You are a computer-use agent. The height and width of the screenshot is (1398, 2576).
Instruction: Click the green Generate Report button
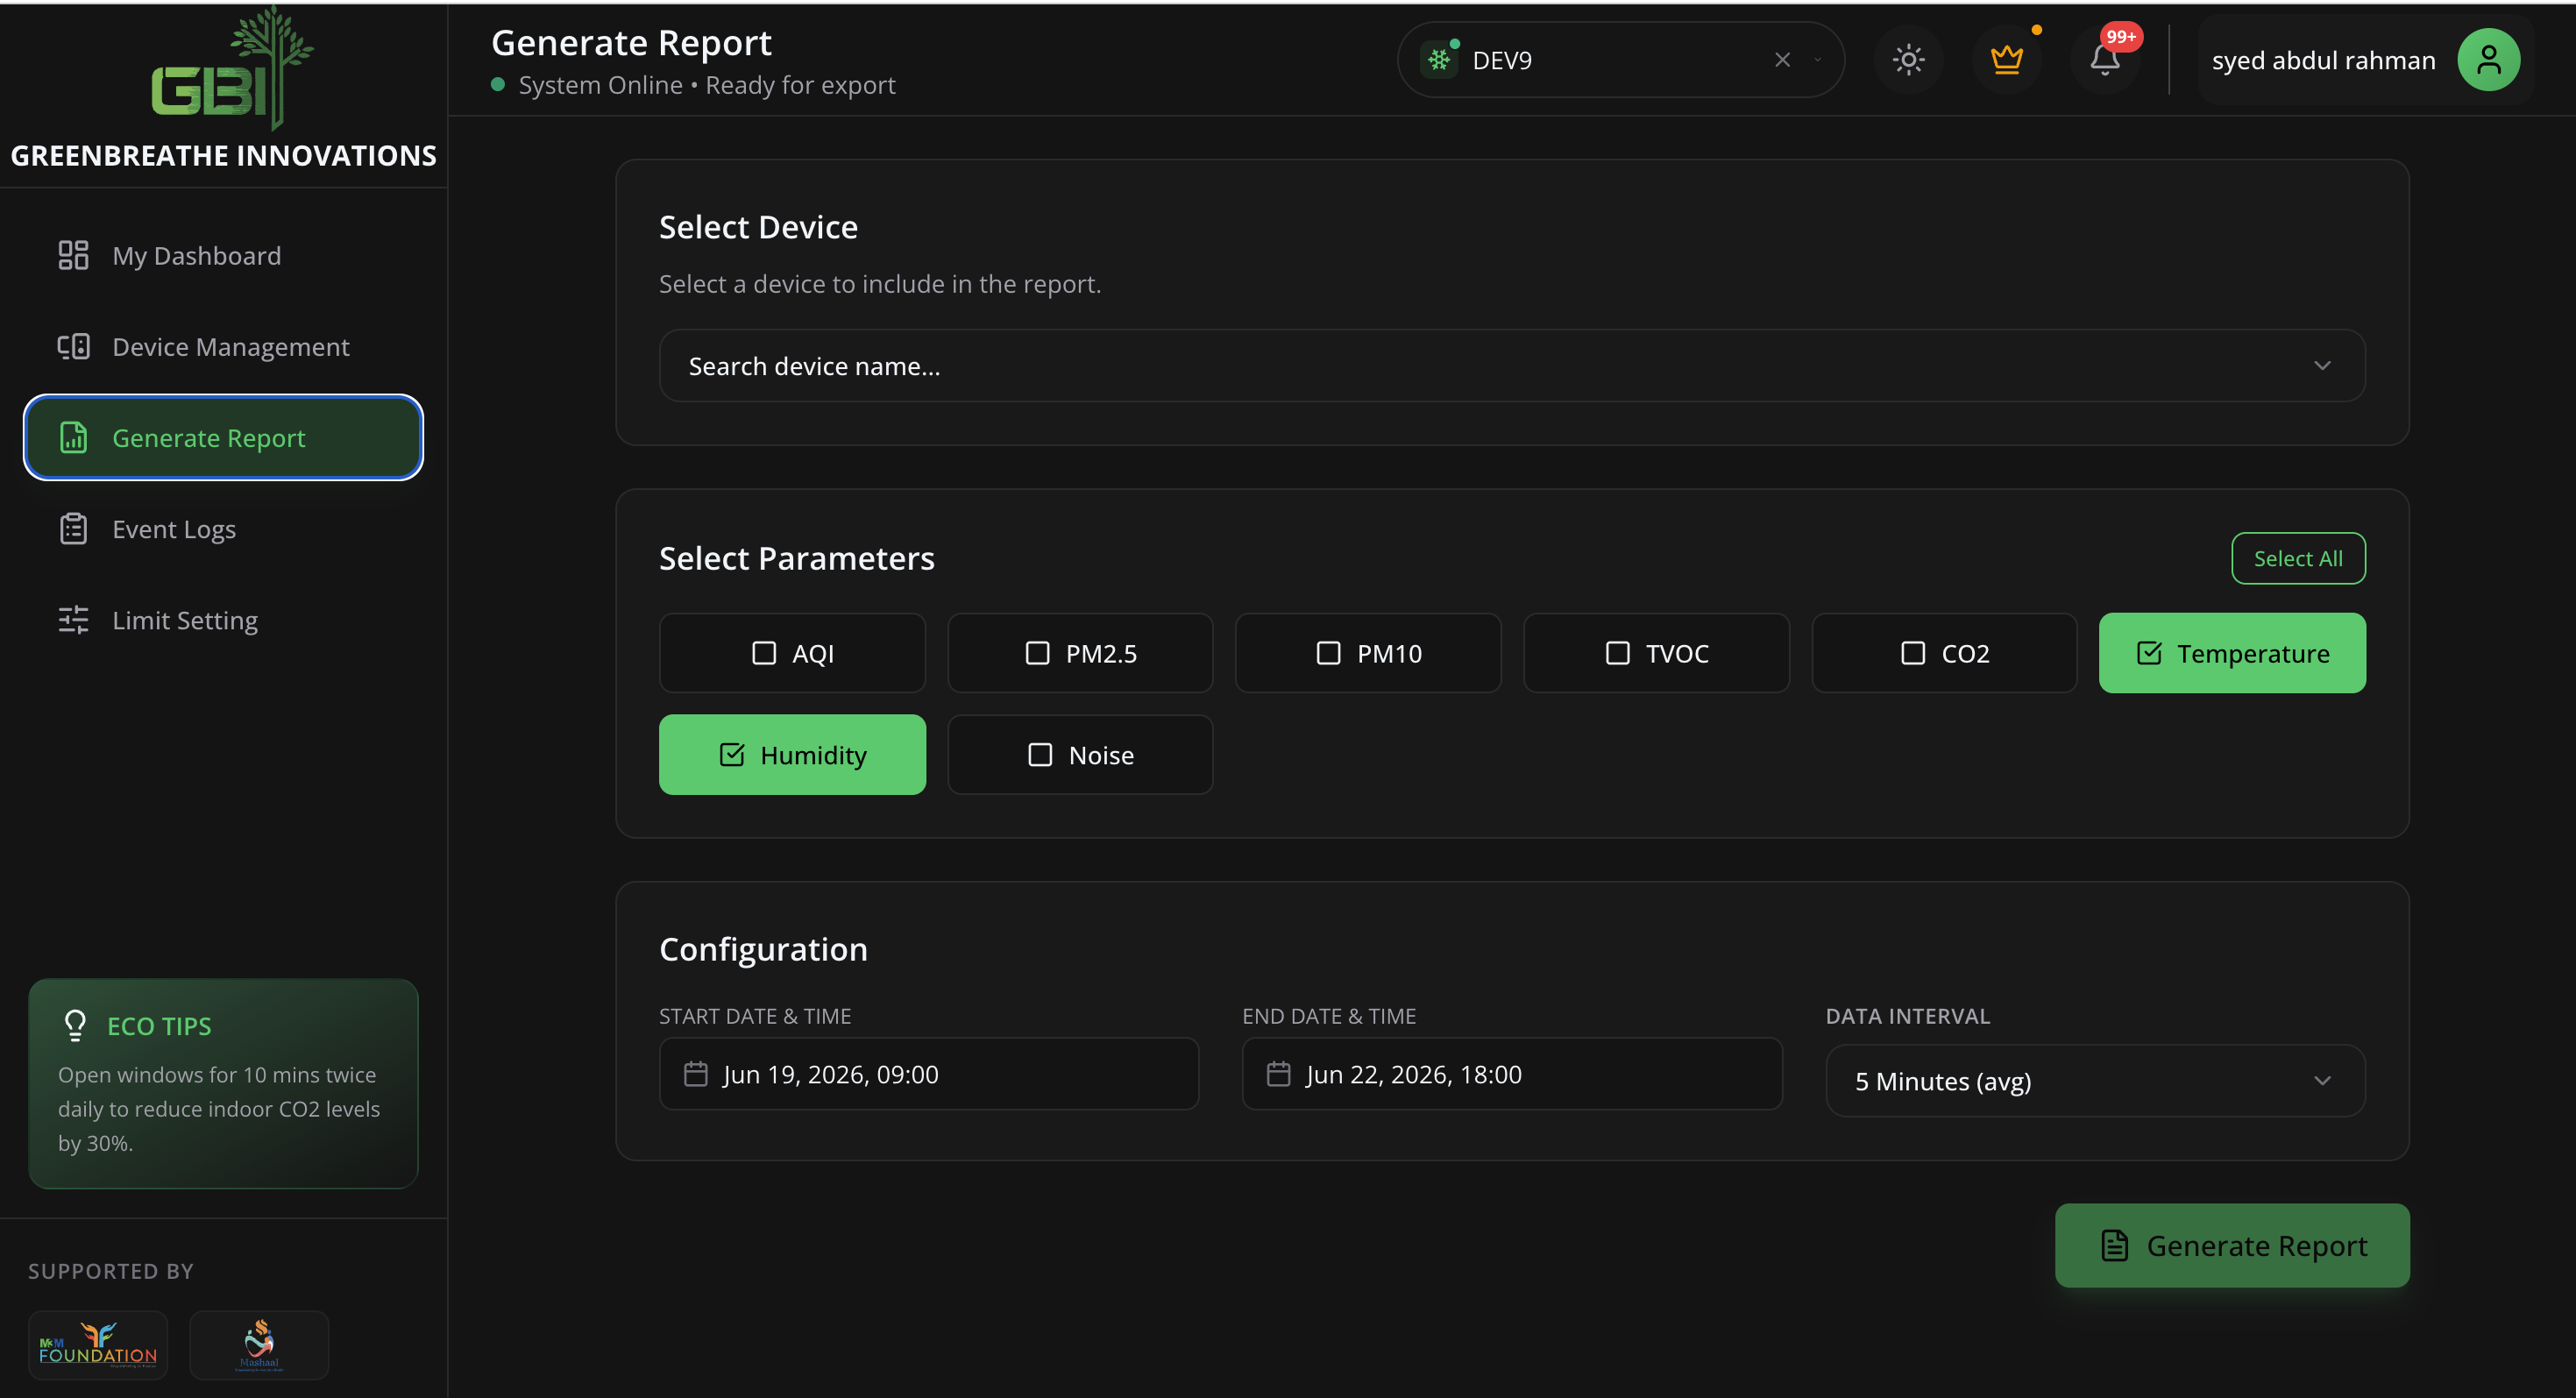2232,1245
